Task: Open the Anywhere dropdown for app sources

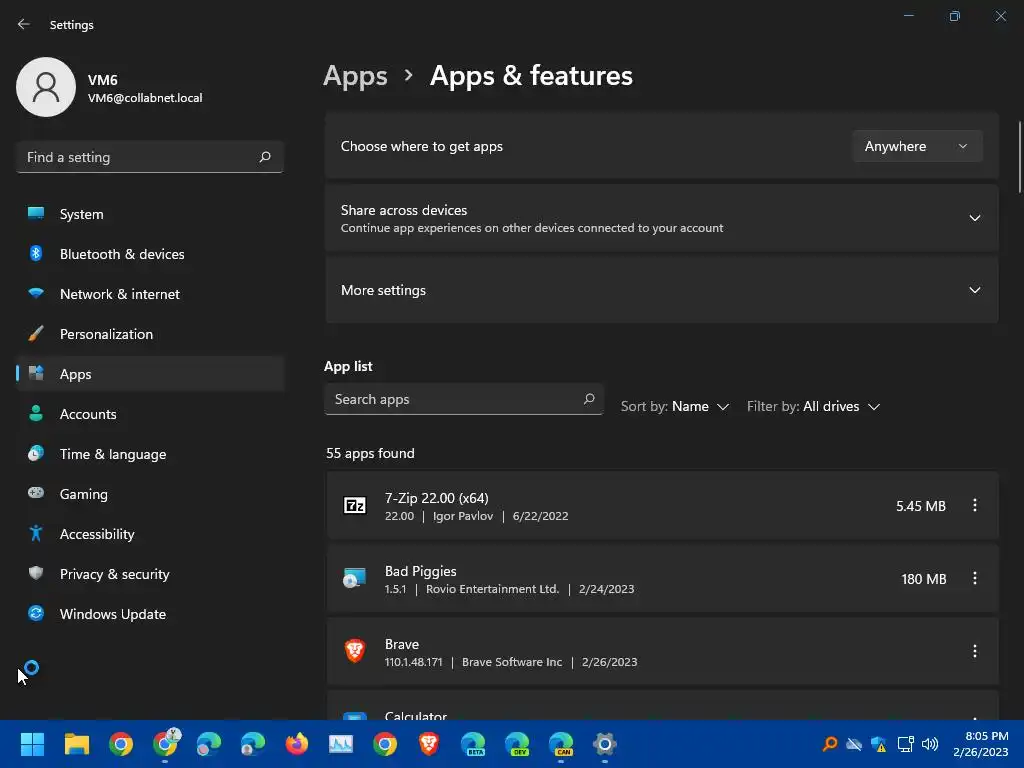Action: pos(917,146)
